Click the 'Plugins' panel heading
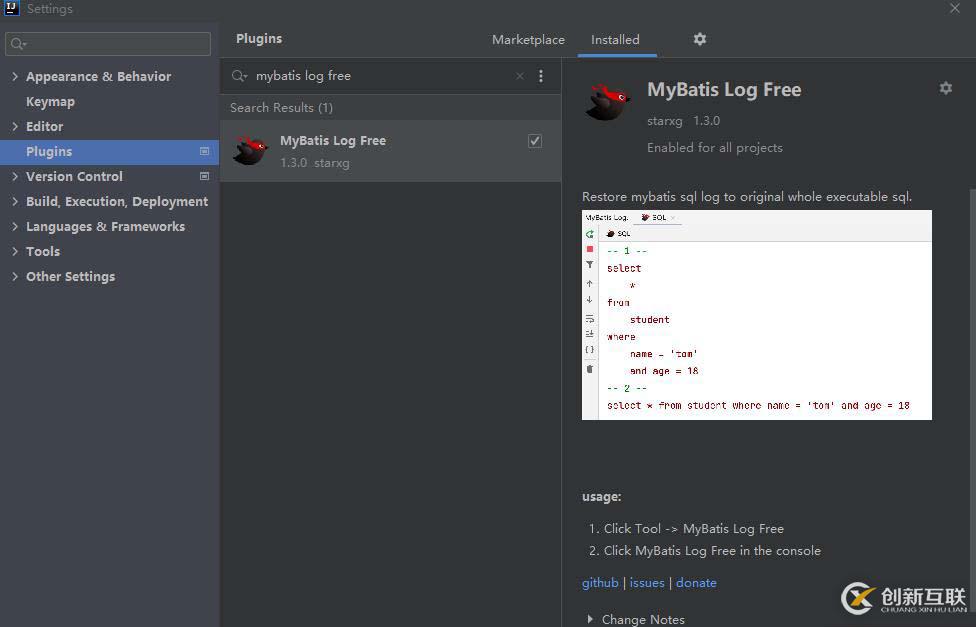The image size is (976, 627). tap(259, 39)
